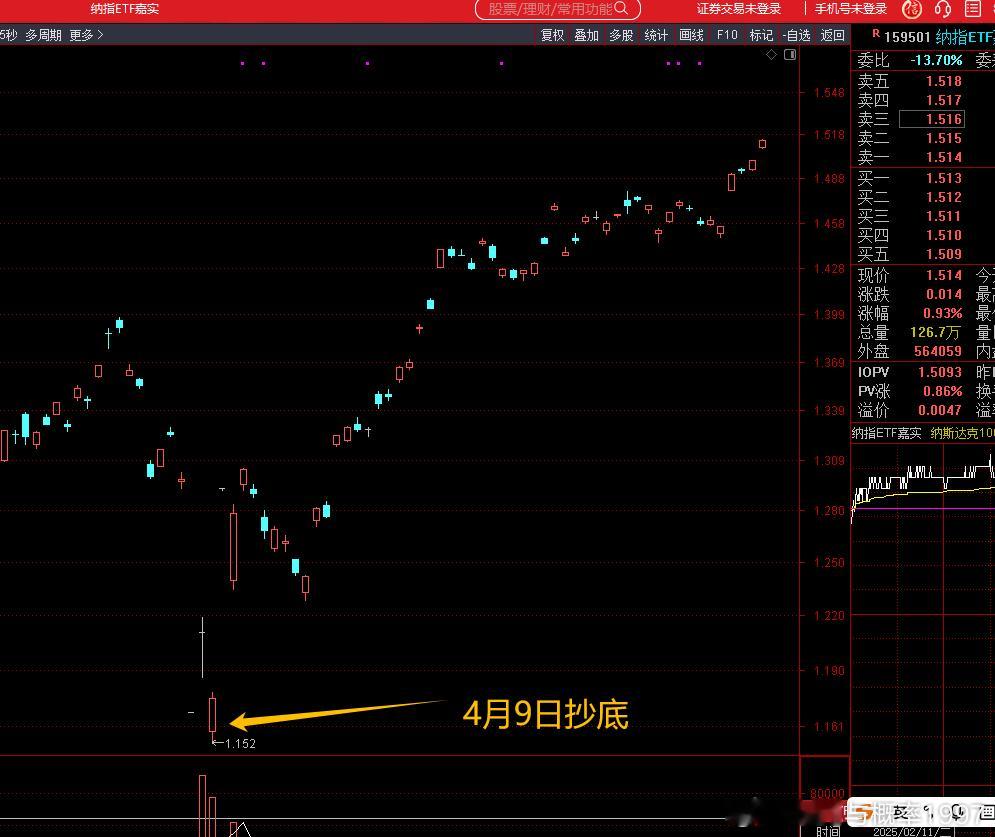Open the 复权 toolbar option
The height and width of the screenshot is (837, 995).
click(x=552, y=35)
